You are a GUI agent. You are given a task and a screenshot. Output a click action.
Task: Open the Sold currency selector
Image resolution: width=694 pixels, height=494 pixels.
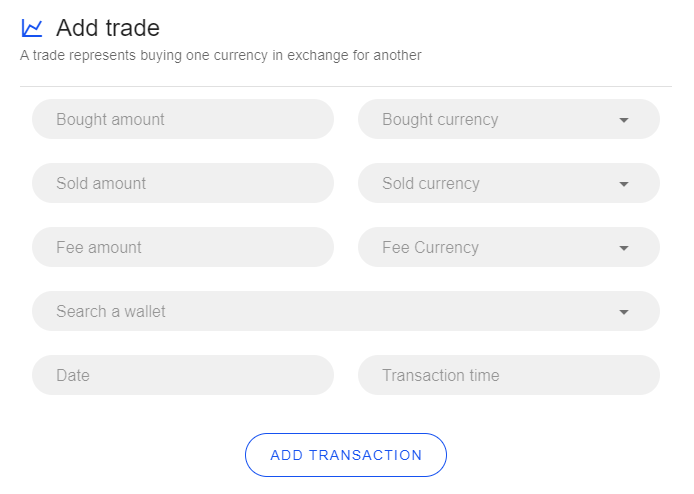tap(509, 183)
